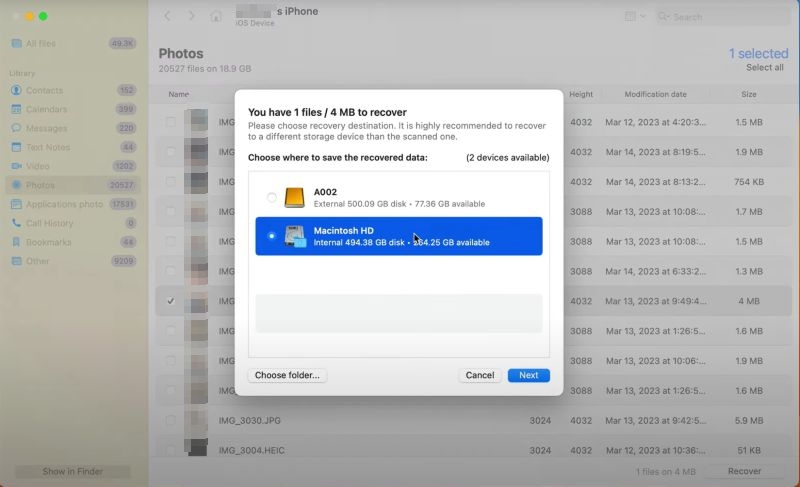
Task: Click the Contacts person icon
Action: pos(16,90)
